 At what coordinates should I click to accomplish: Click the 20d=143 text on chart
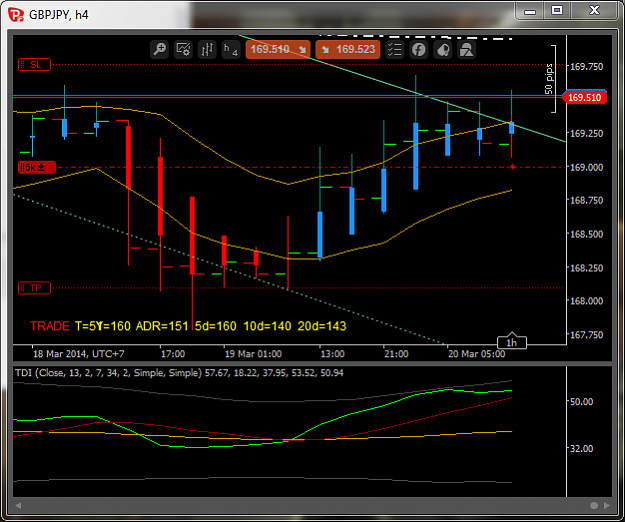coord(322,326)
